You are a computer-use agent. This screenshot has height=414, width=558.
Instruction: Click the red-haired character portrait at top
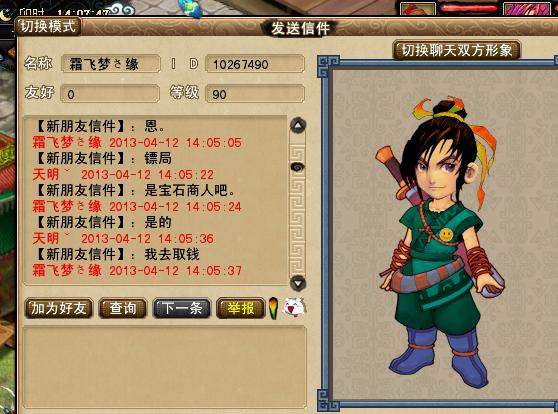418,8
